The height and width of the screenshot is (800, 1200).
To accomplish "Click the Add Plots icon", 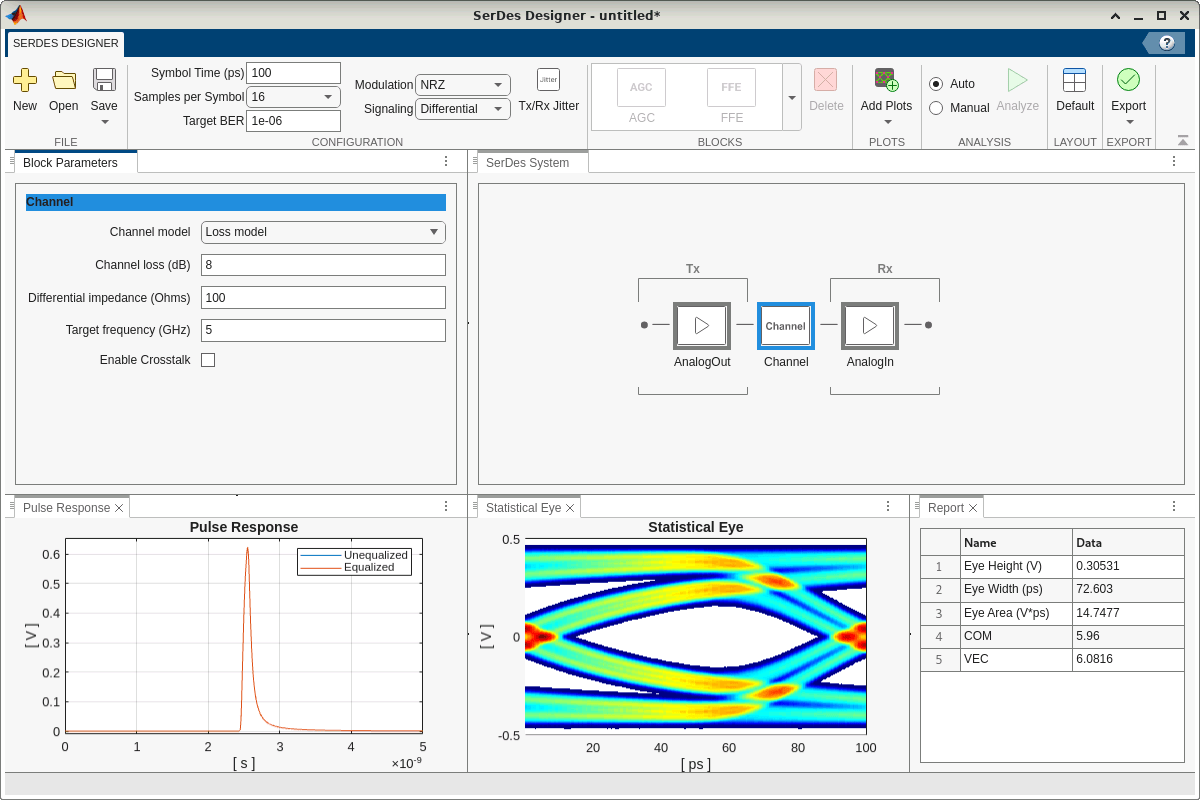I will tap(886, 81).
